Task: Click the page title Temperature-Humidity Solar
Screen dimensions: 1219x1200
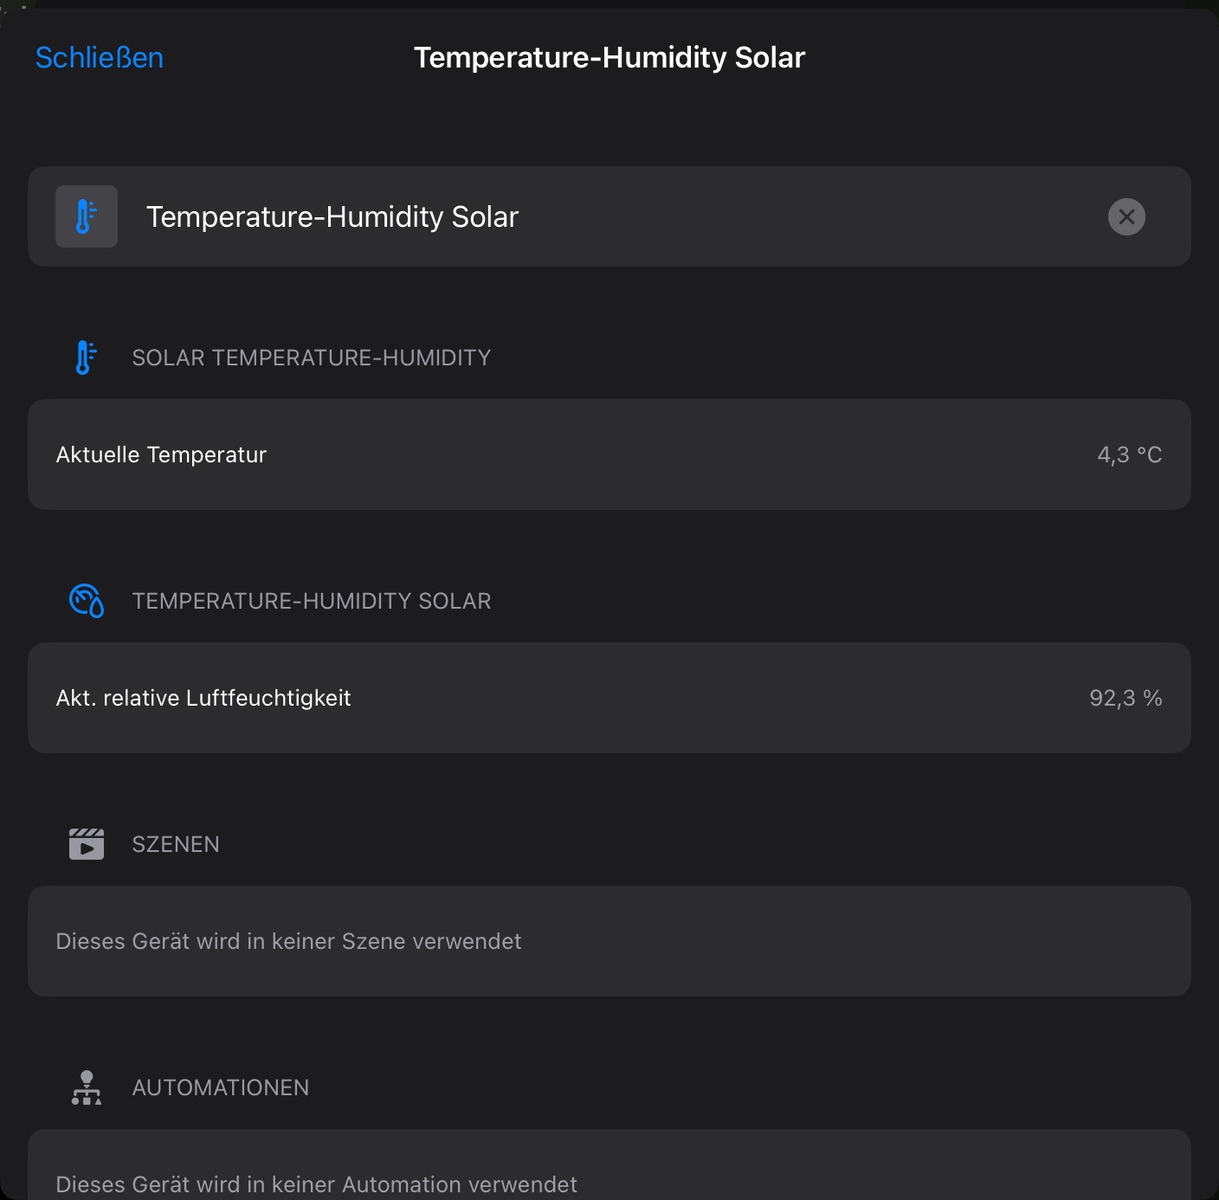Action: coord(609,58)
